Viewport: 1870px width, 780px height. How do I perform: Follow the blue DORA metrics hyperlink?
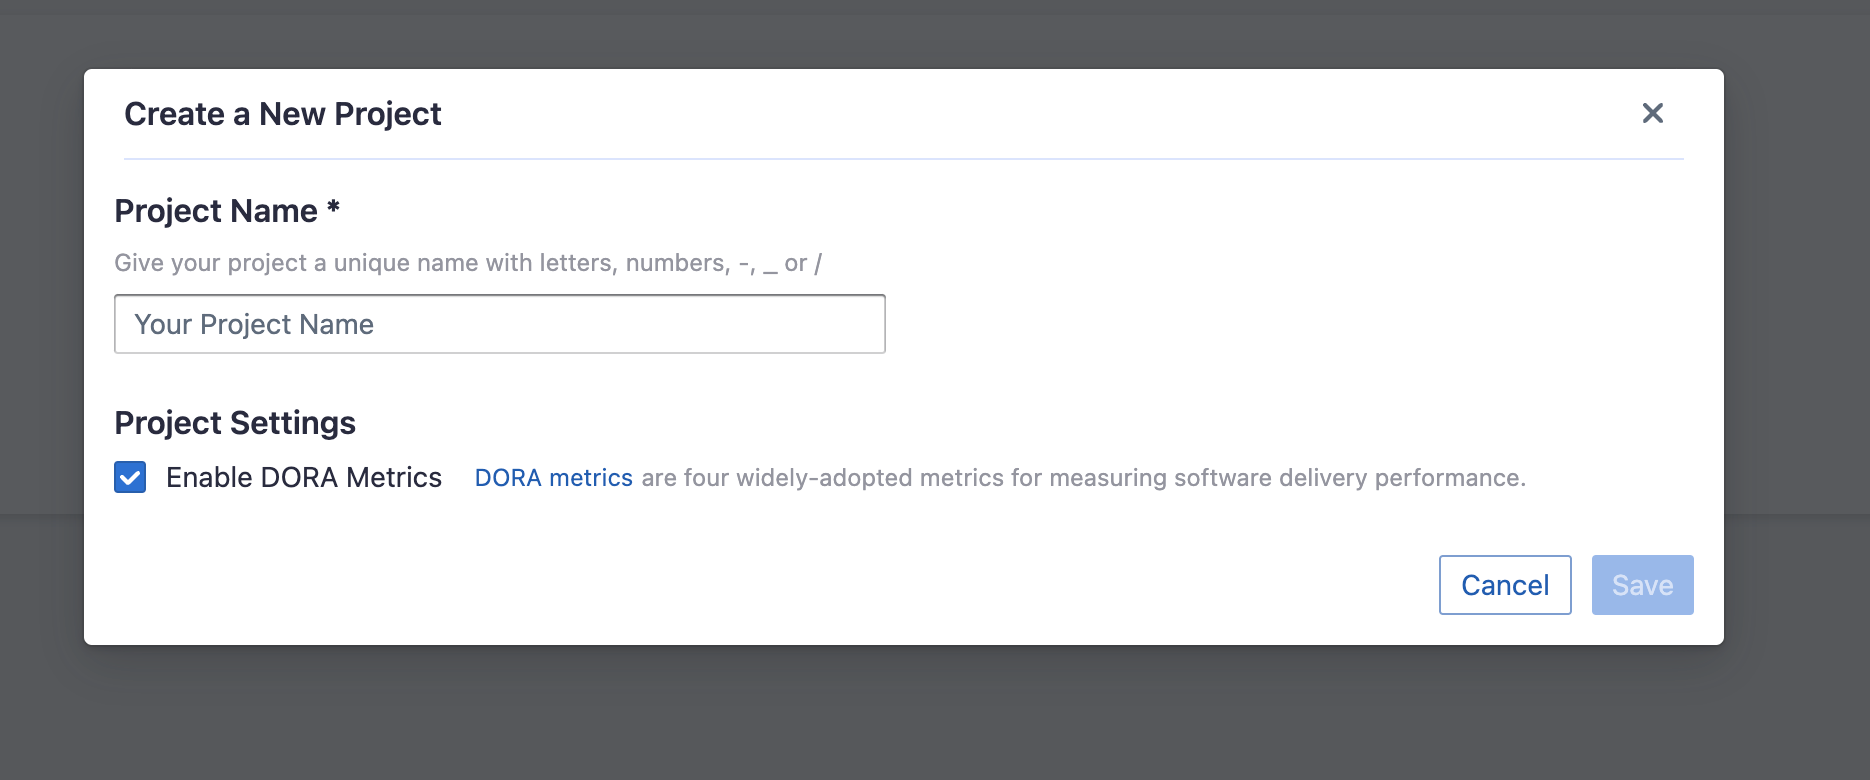point(553,478)
